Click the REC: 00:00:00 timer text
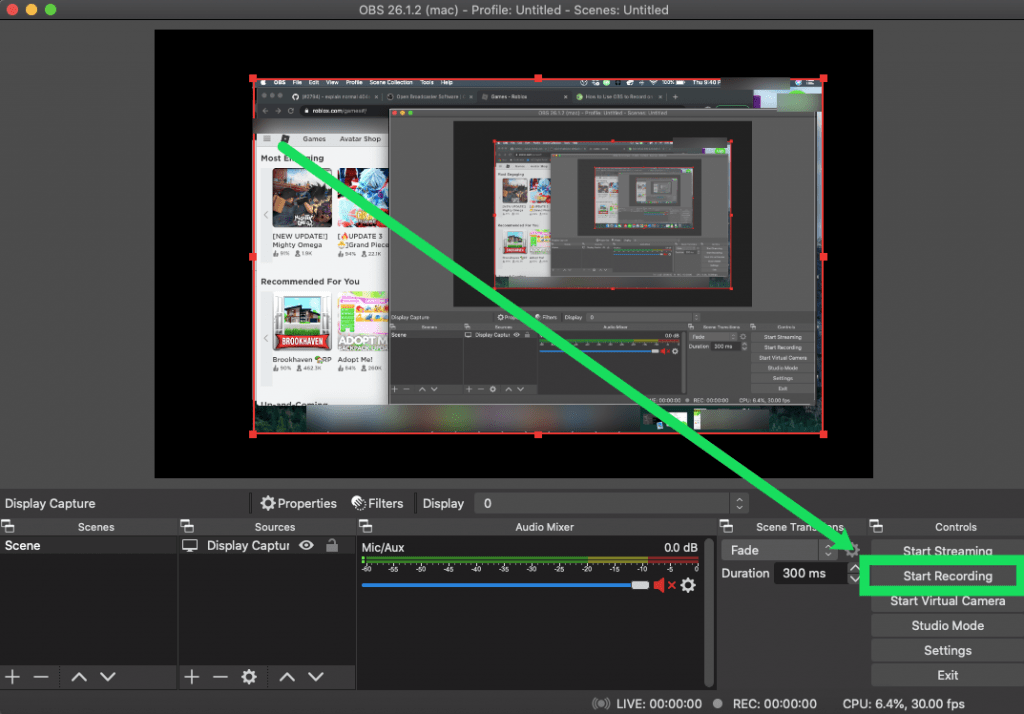 click(x=775, y=704)
